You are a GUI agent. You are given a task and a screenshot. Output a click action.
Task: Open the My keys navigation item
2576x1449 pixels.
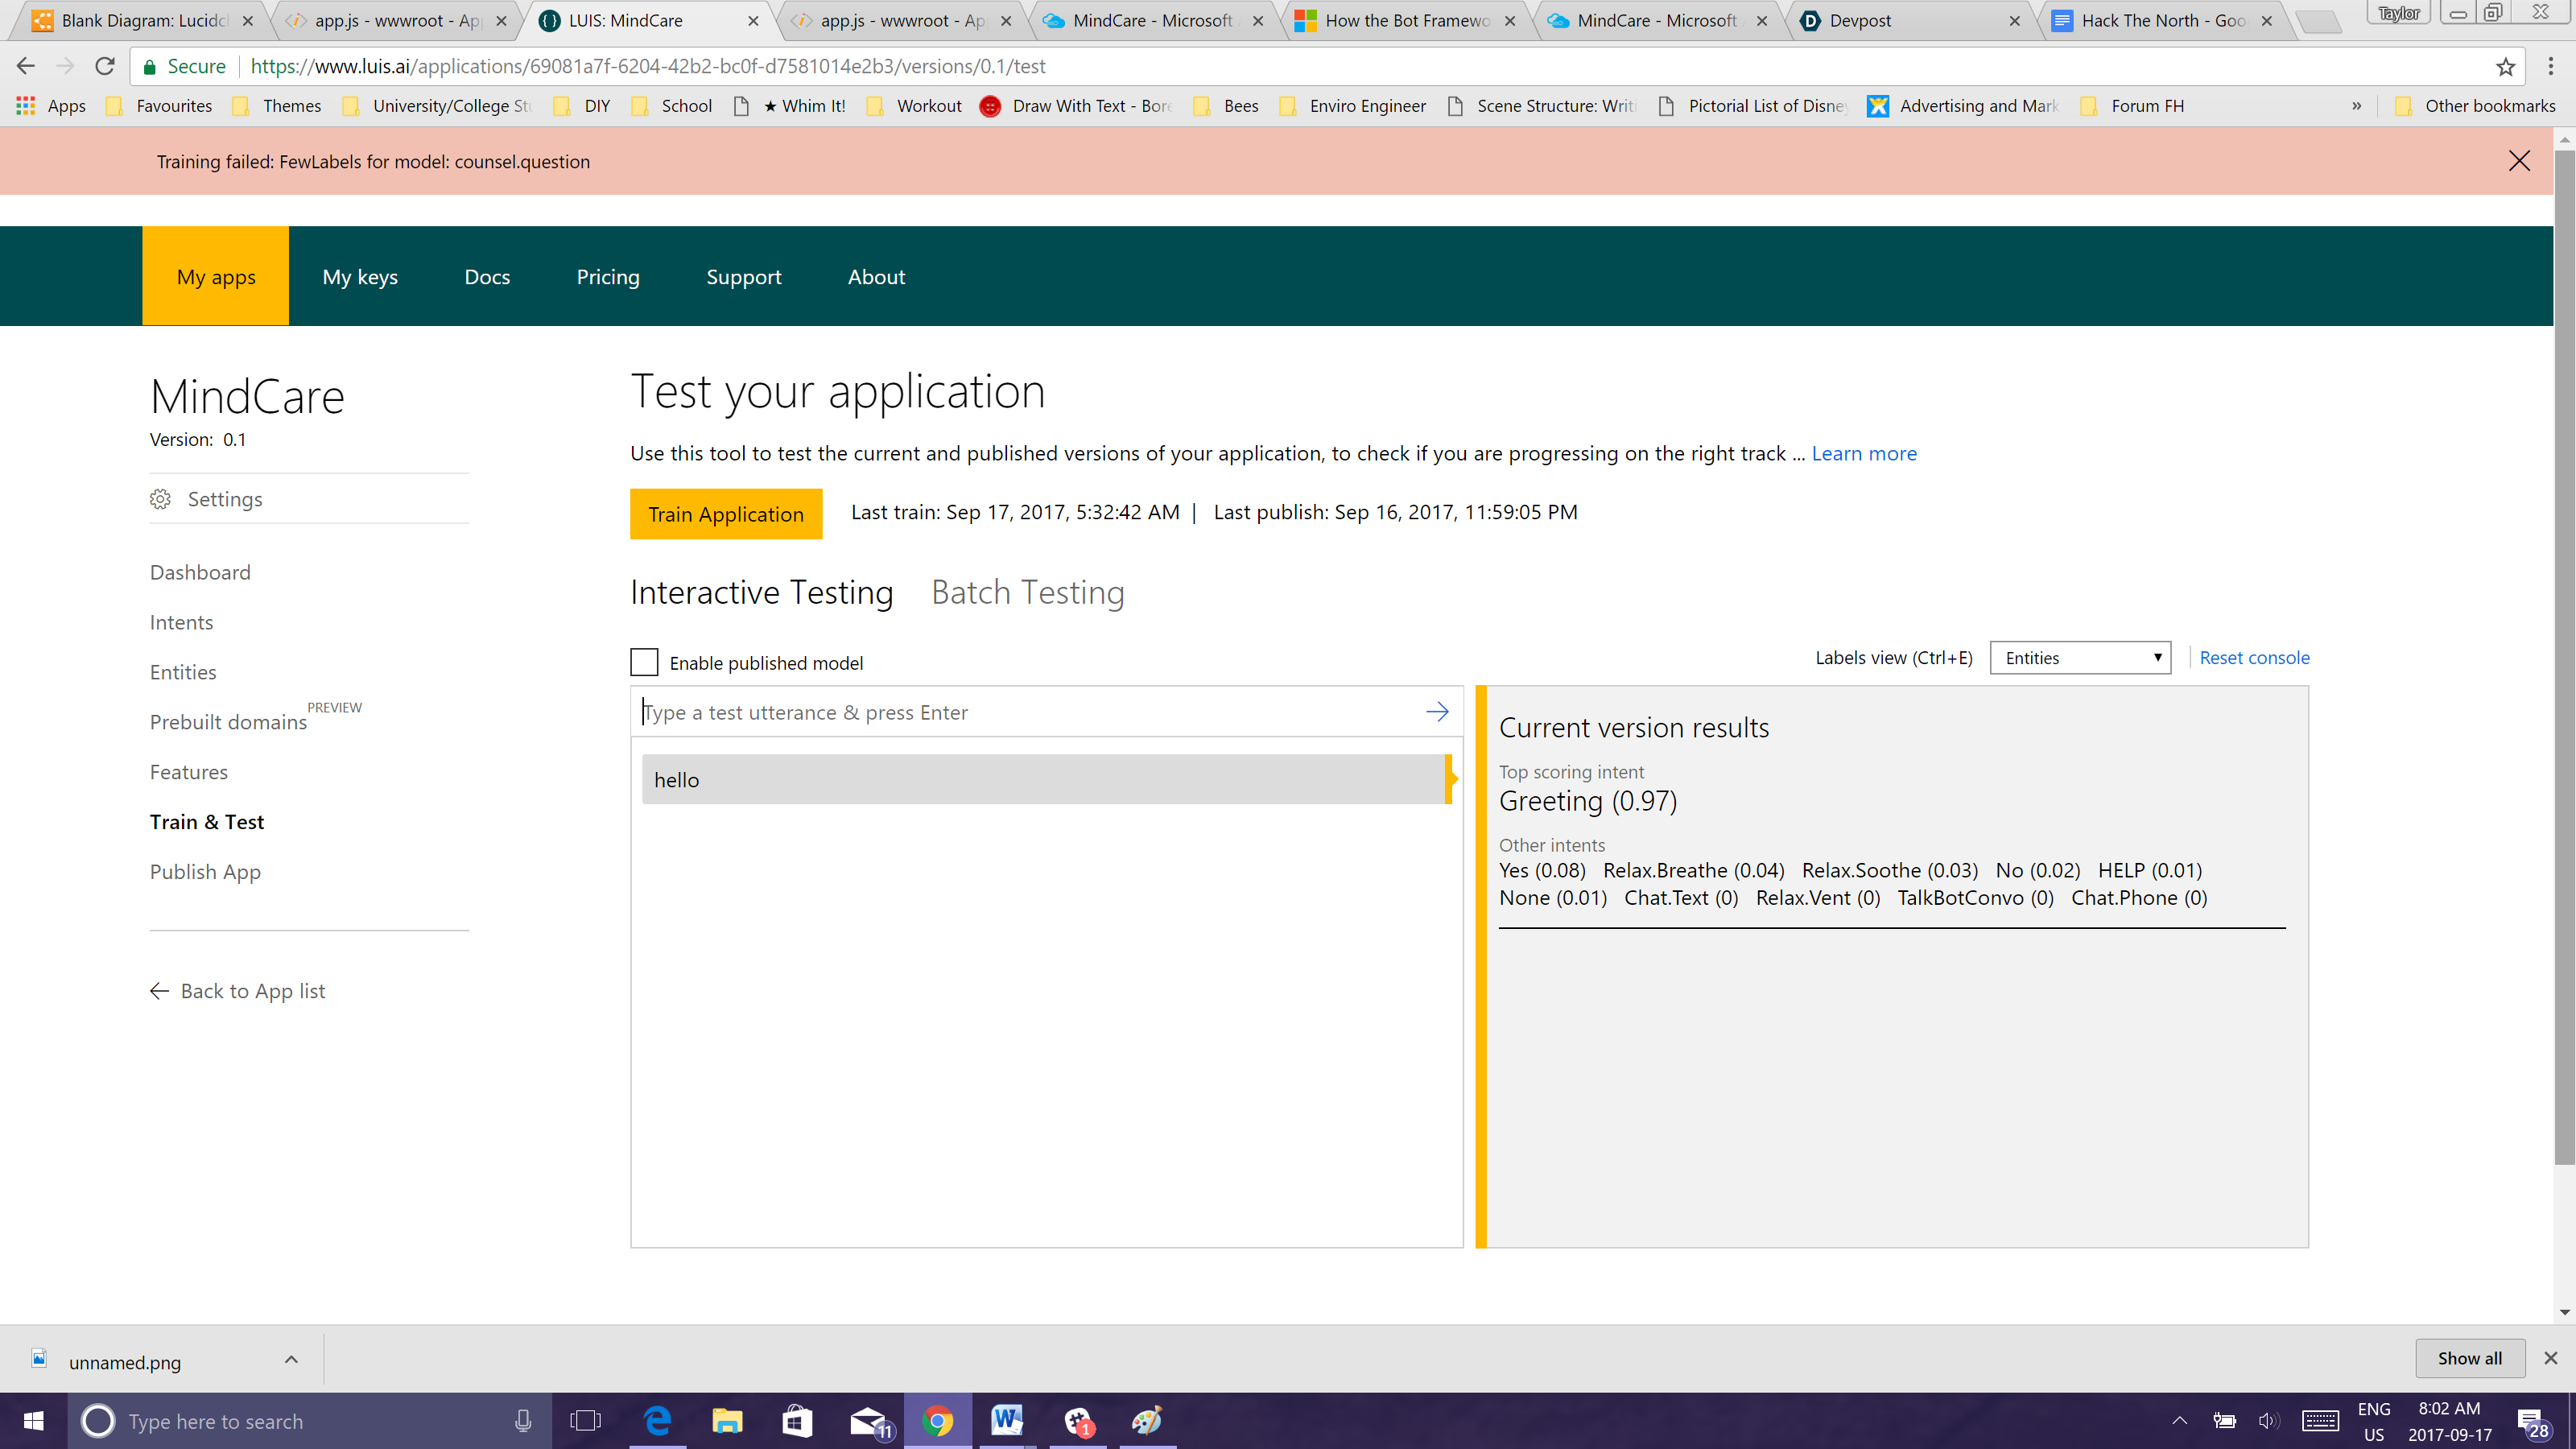pyautogui.click(x=360, y=277)
